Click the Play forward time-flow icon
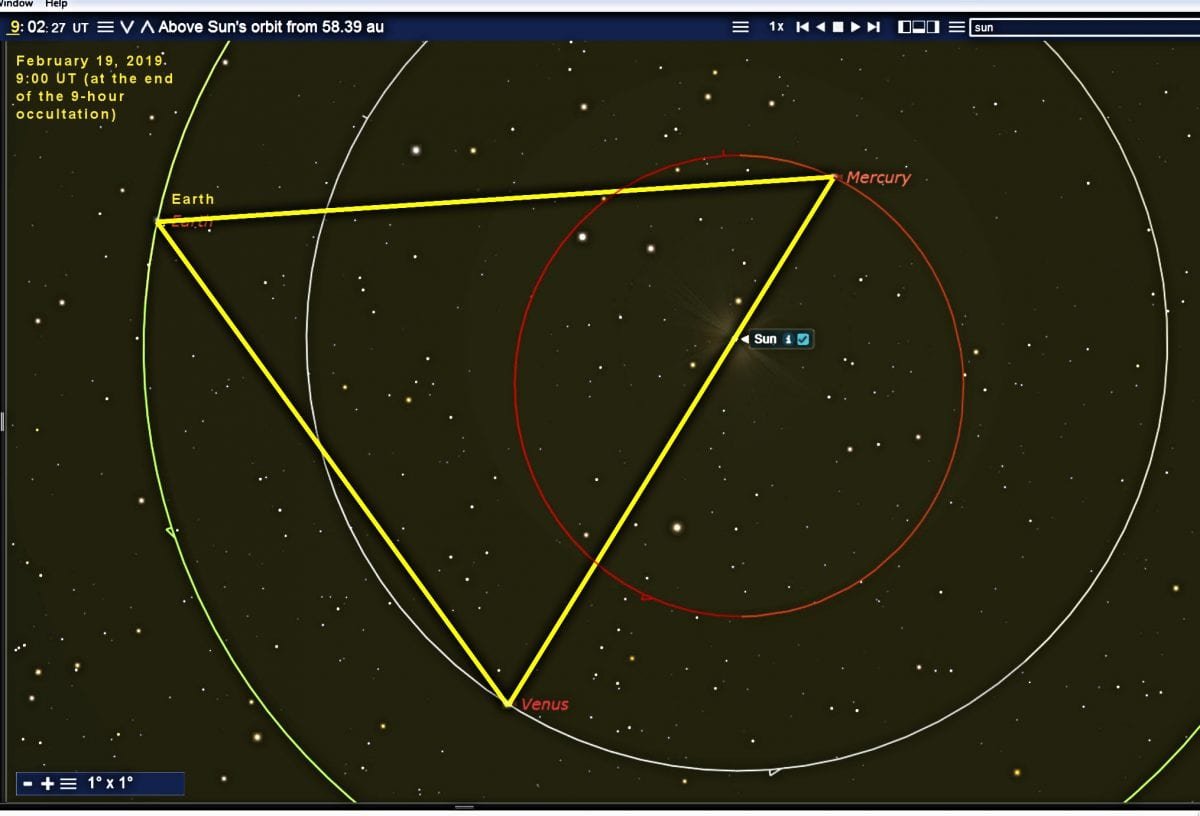Image resolution: width=1200 pixels, height=816 pixels. pyautogui.click(x=856, y=27)
